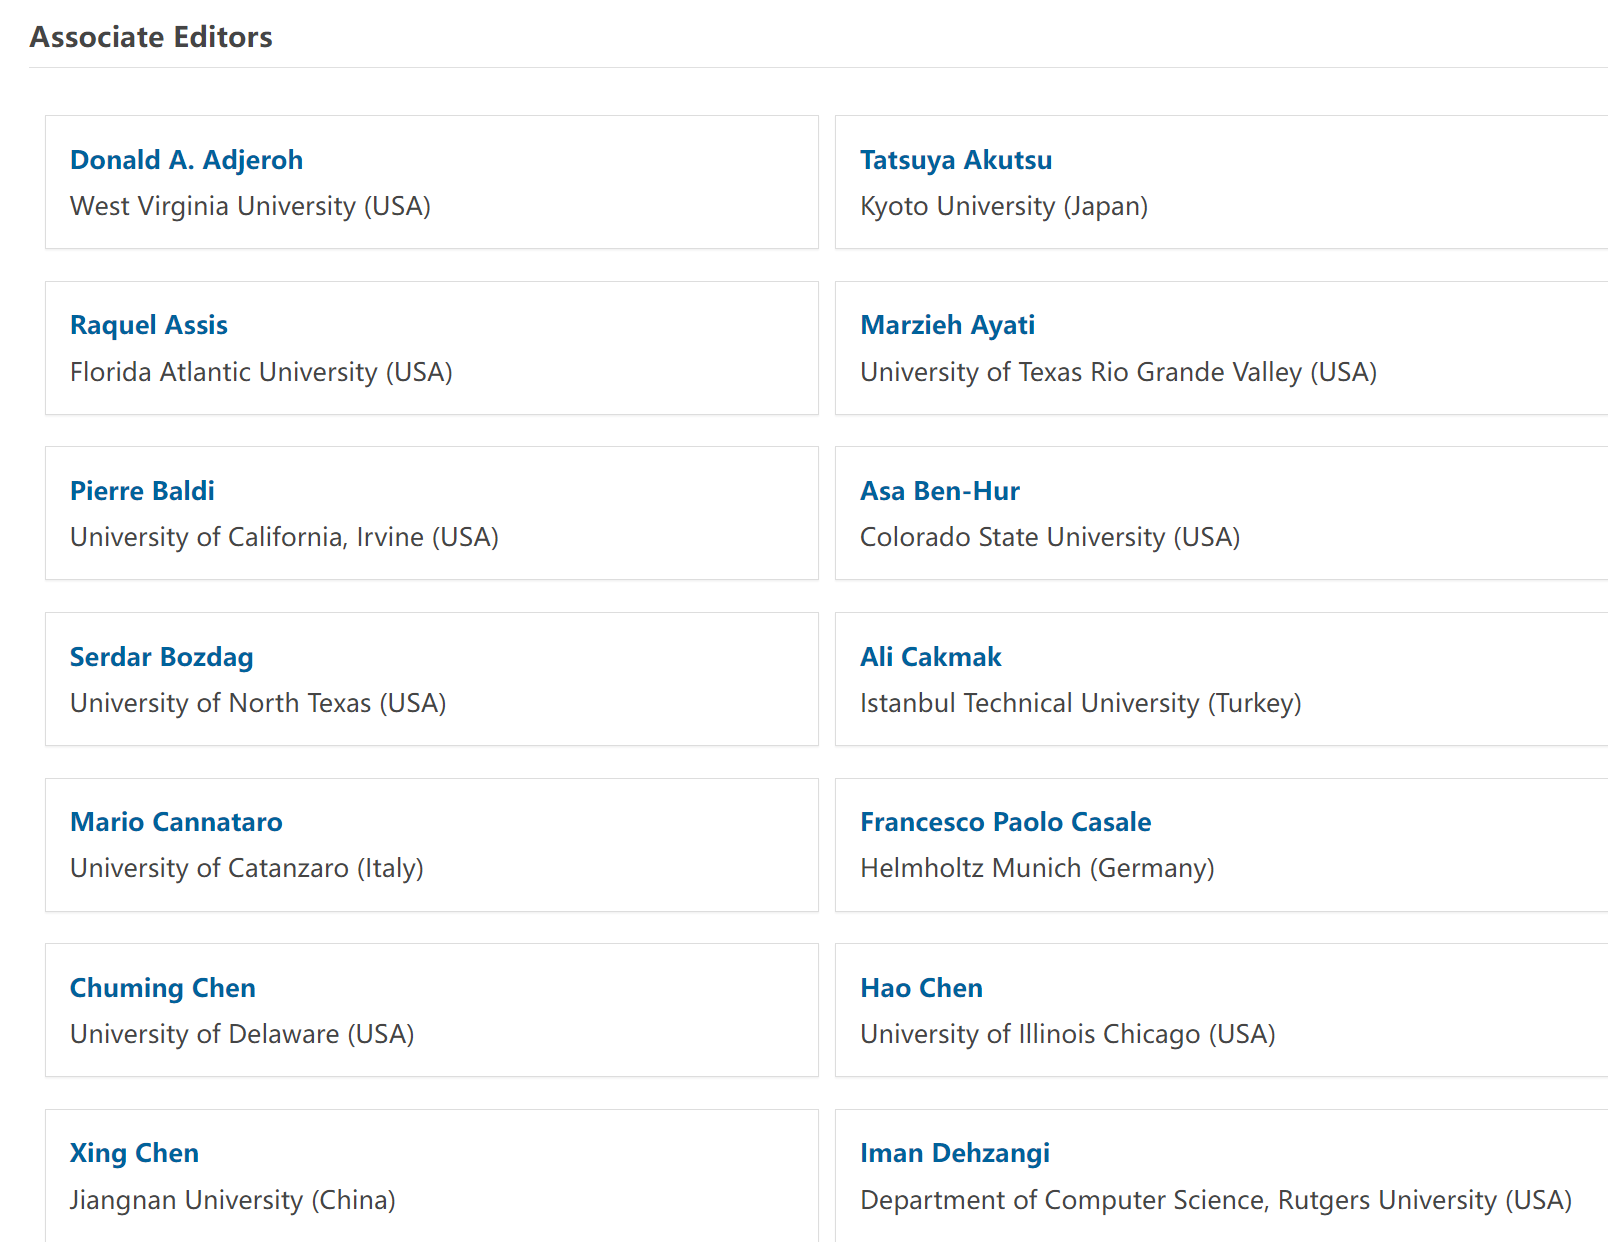
Task: Select Francesco Paolo Casale's profile link
Action: 1005,822
